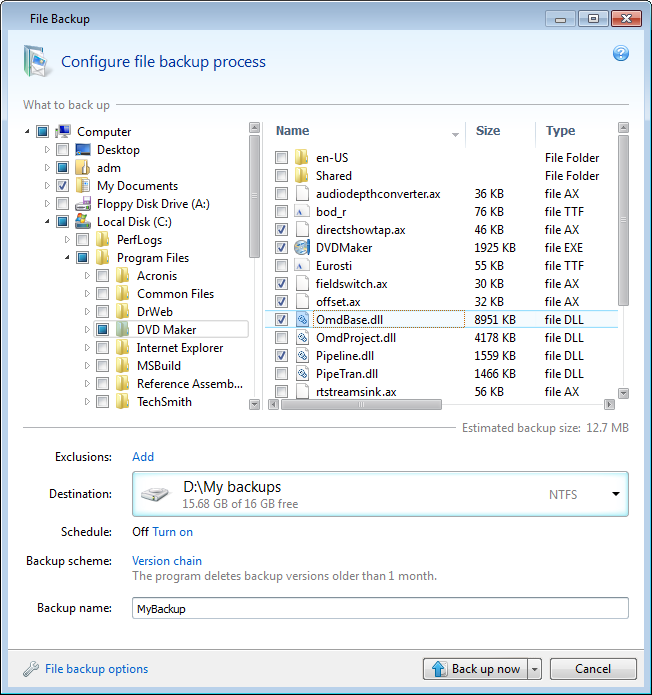Open the help question mark icon
The width and height of the screenshot is (652, 695).
coord(621,53)
